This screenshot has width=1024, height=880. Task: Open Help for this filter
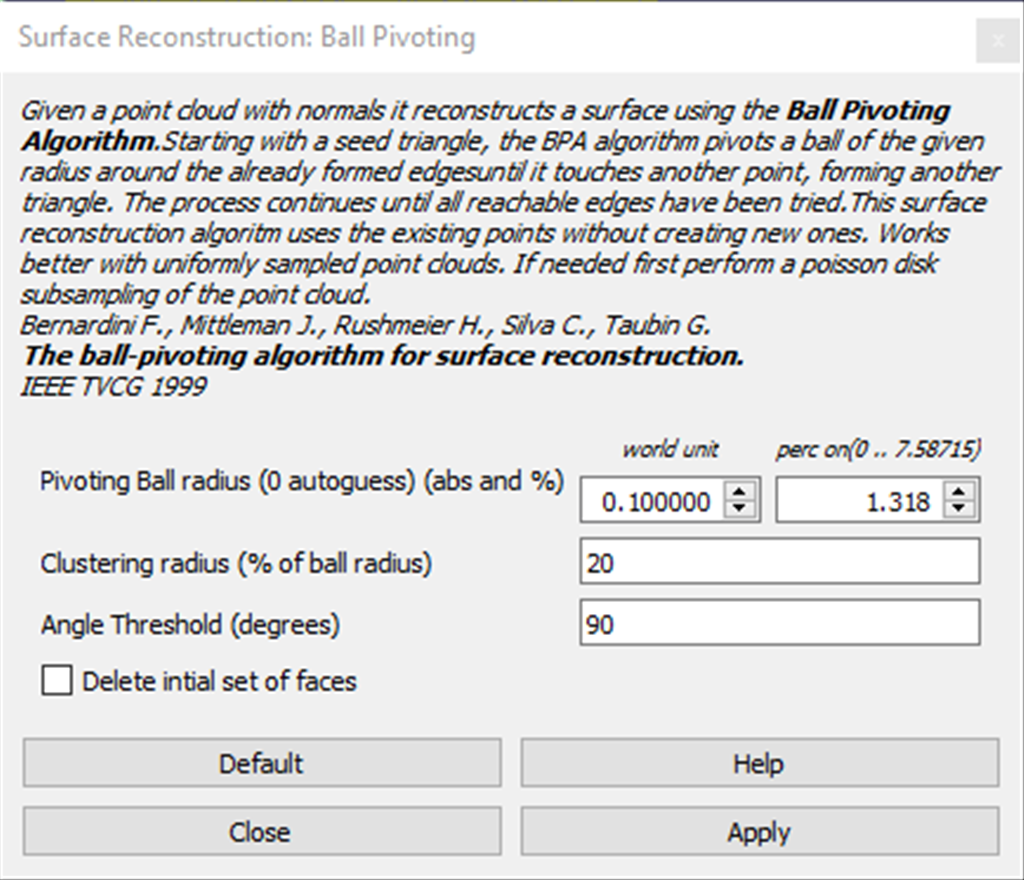tap(759, 764)
